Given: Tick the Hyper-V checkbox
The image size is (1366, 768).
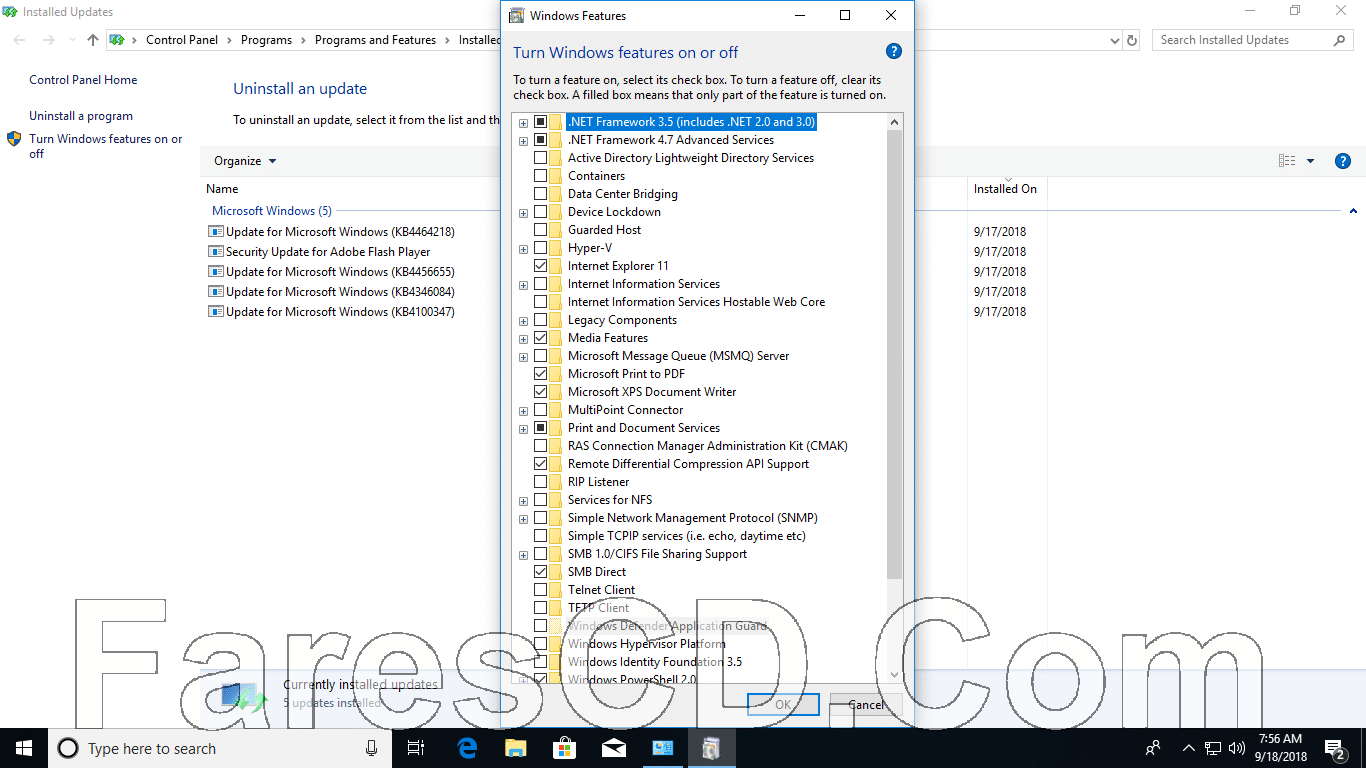Looking at the screenshot, I should tap(540, 248).
